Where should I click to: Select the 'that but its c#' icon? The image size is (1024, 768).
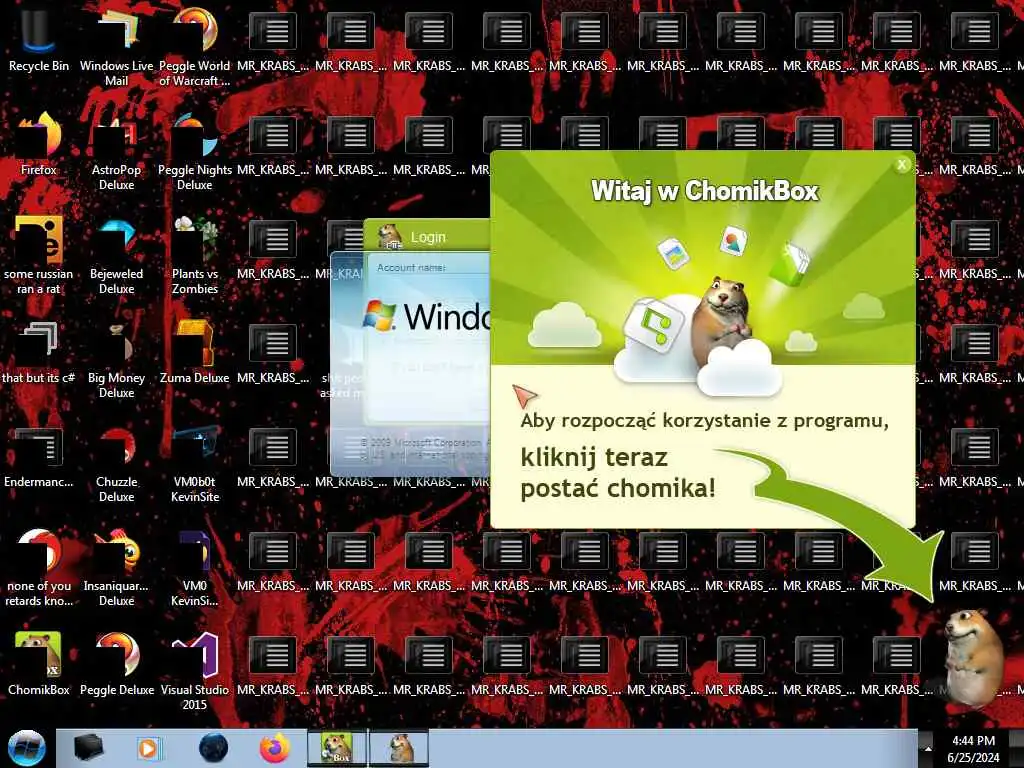(x=39, y=353)
